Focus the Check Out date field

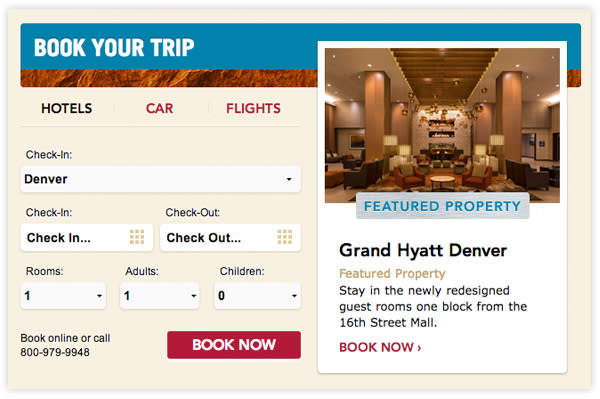(230, 238)
